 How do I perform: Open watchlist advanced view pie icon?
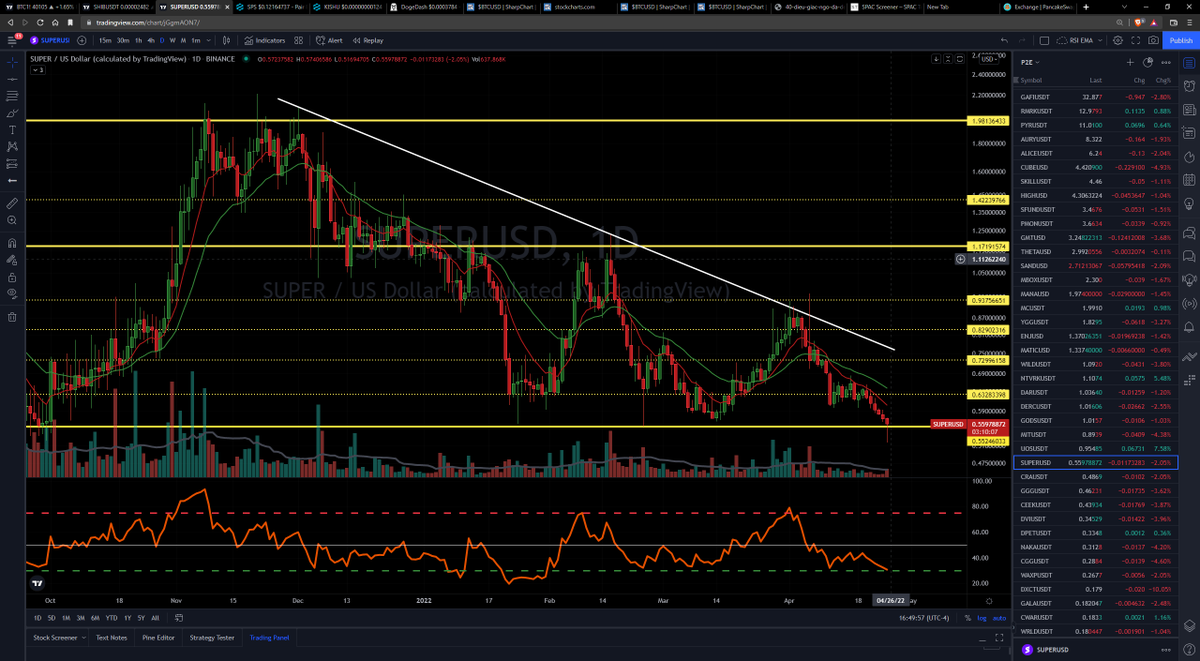click(x=1148, y=62)
